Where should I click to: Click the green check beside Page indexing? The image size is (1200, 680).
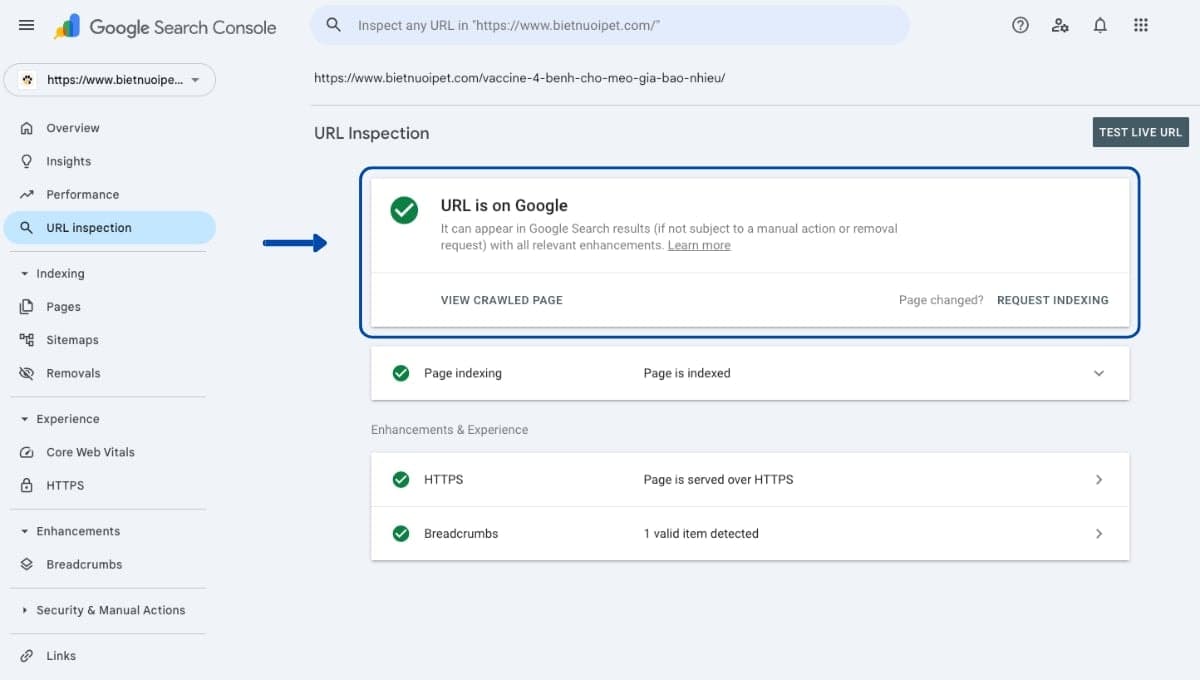click(401, 373)
